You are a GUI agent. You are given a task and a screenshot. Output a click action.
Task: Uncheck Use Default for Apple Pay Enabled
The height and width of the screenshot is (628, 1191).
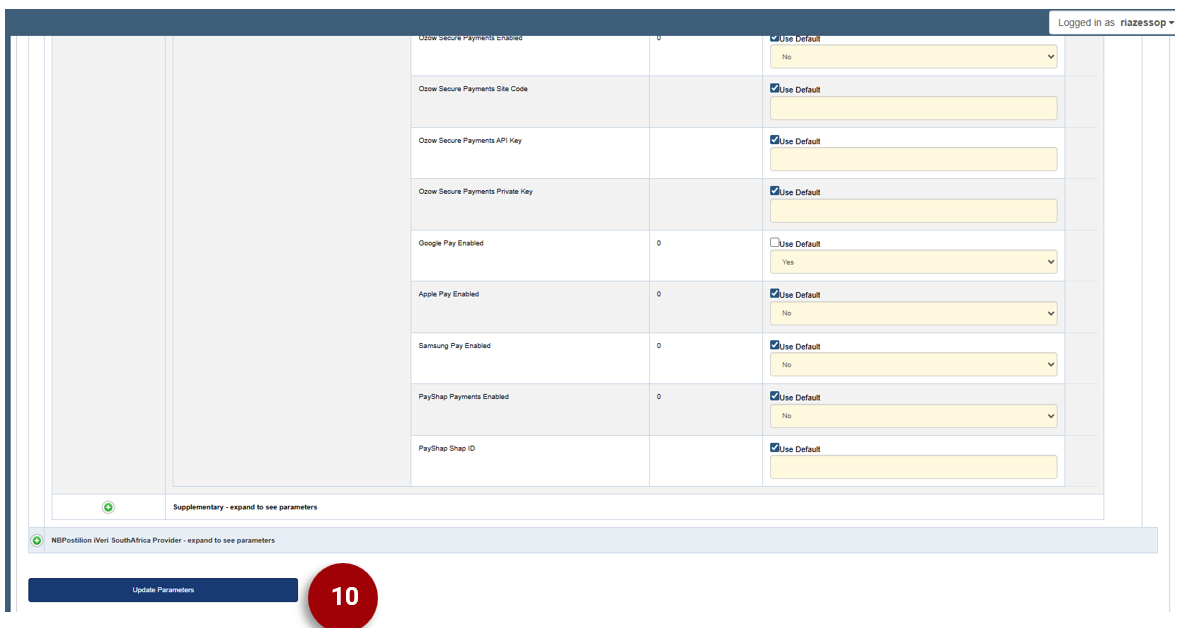coord(775,294)
